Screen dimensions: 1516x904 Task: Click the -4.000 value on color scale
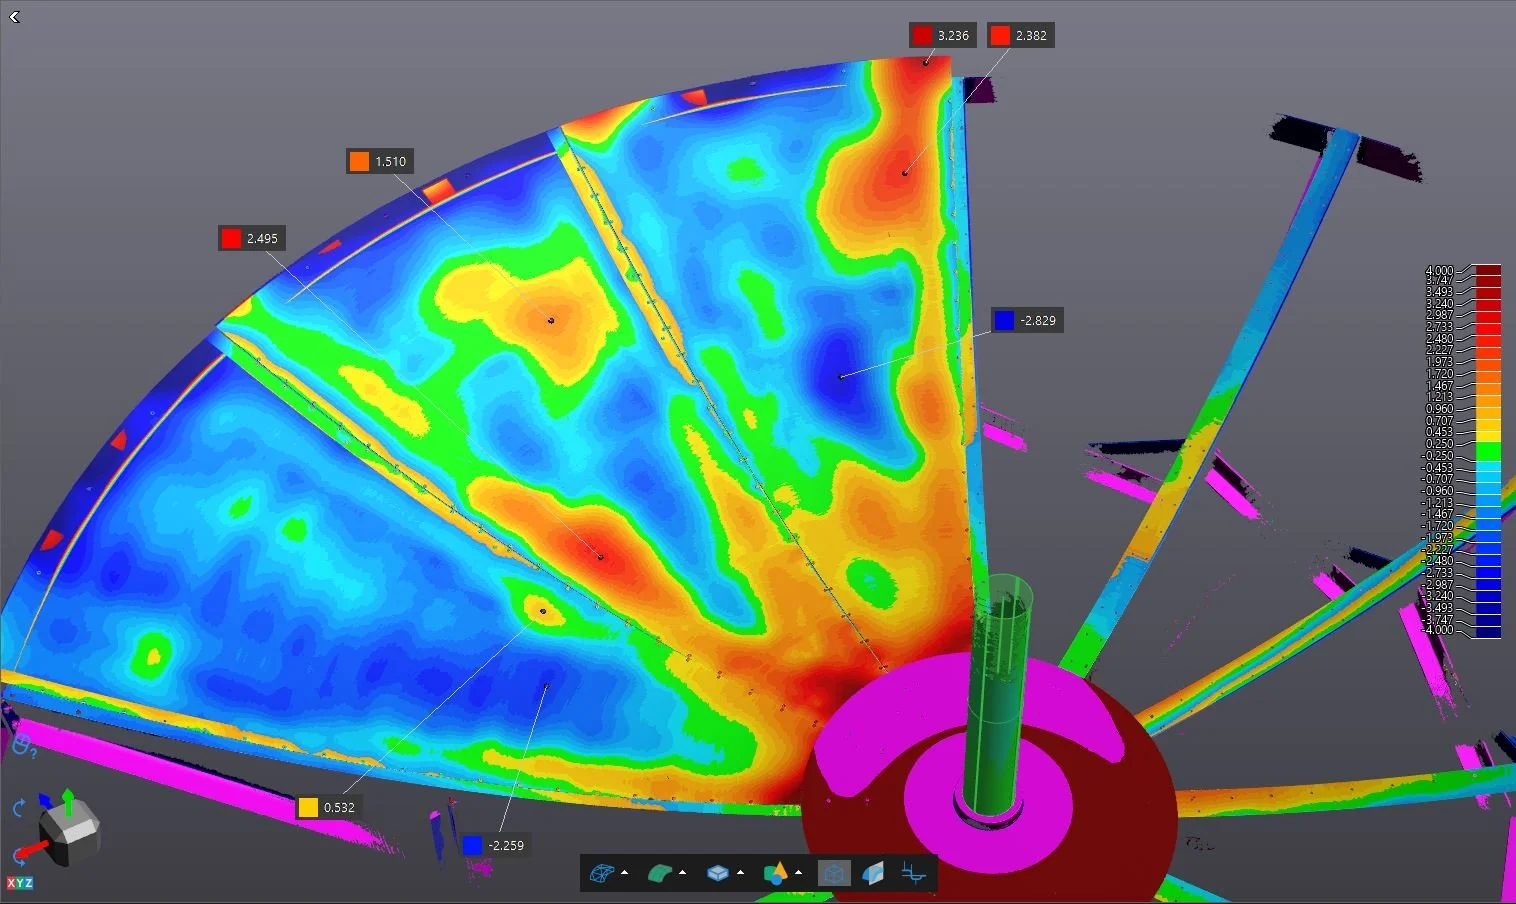(1438, 630)
